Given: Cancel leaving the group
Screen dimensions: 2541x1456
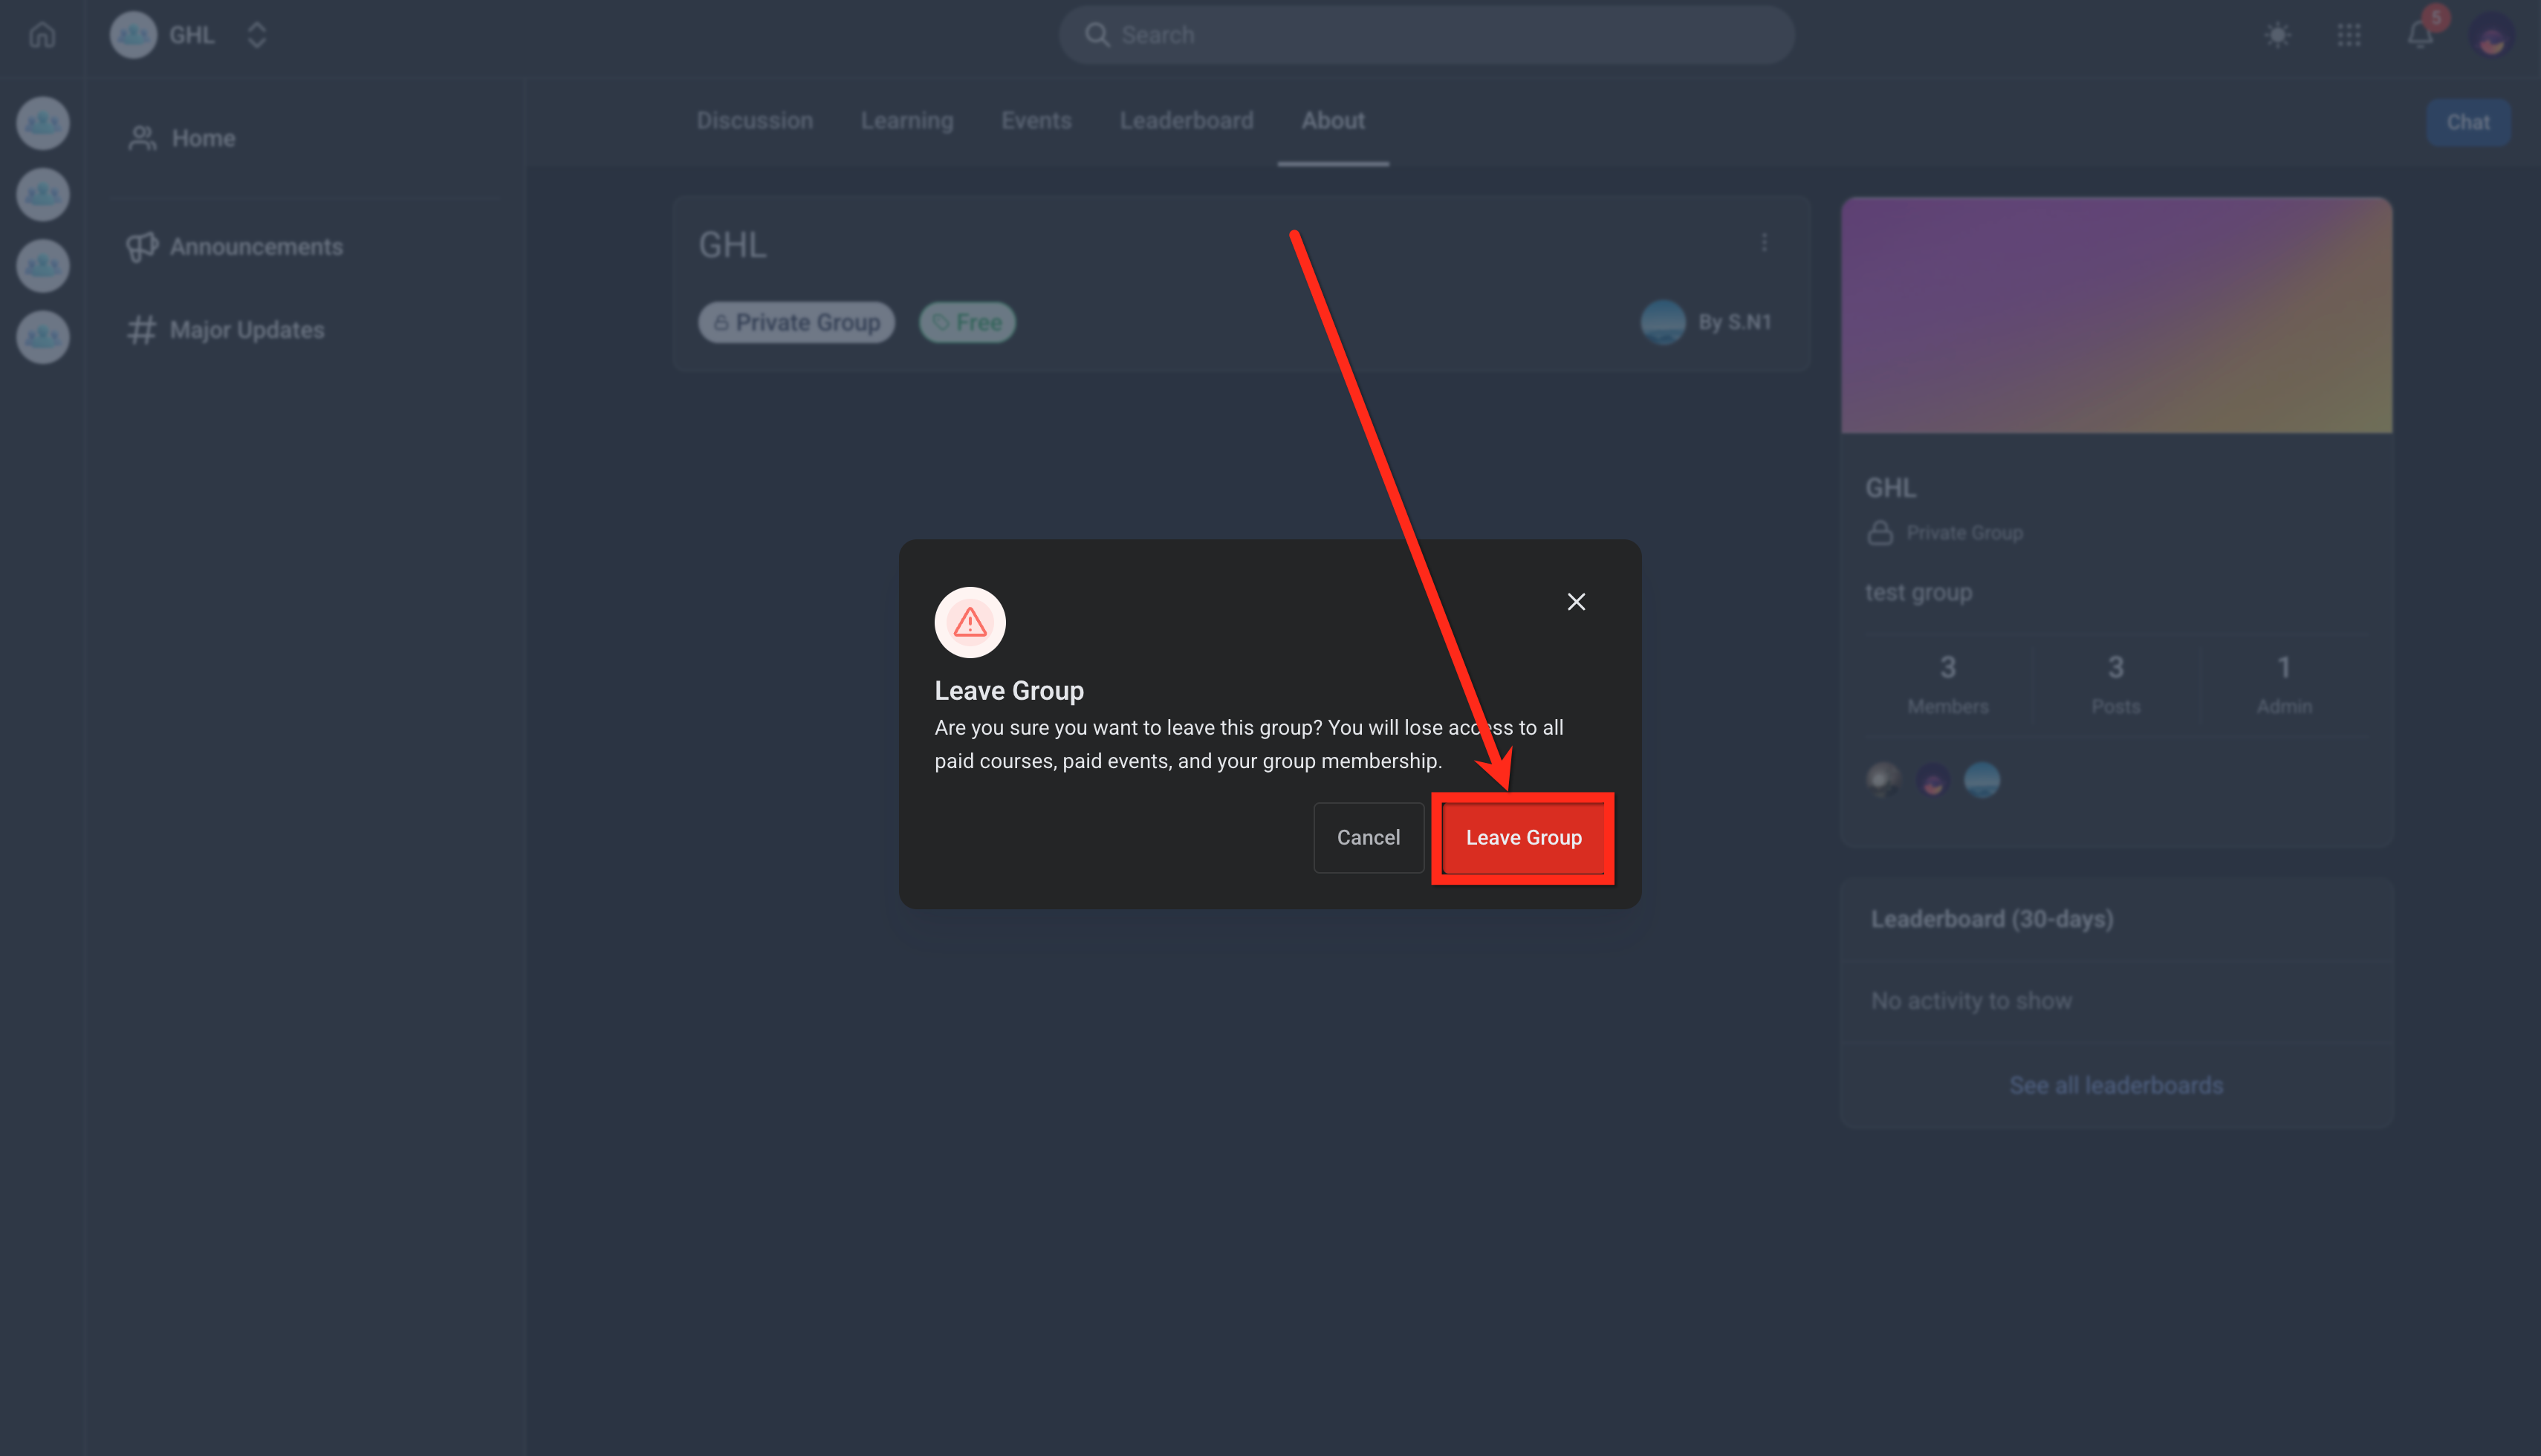Looking at the screenshot, I should coord(1368,838).
